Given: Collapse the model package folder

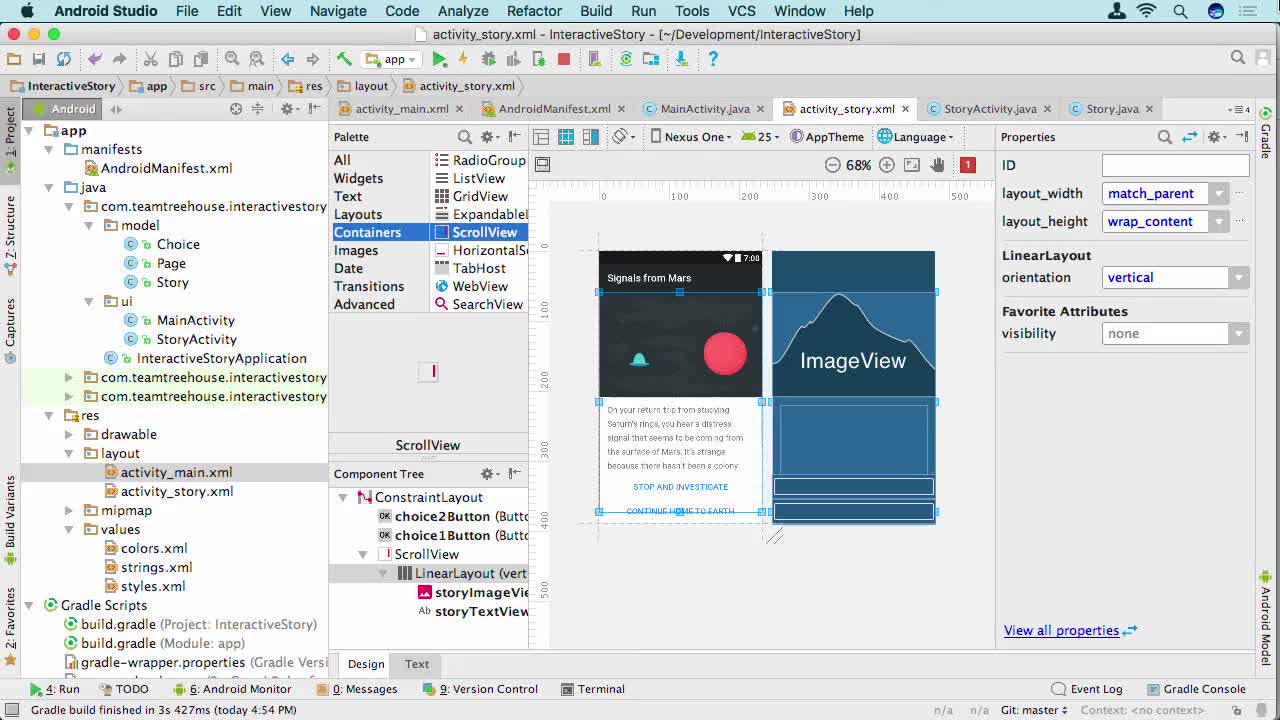Looking at the screenshot, I should click(88, 226).
